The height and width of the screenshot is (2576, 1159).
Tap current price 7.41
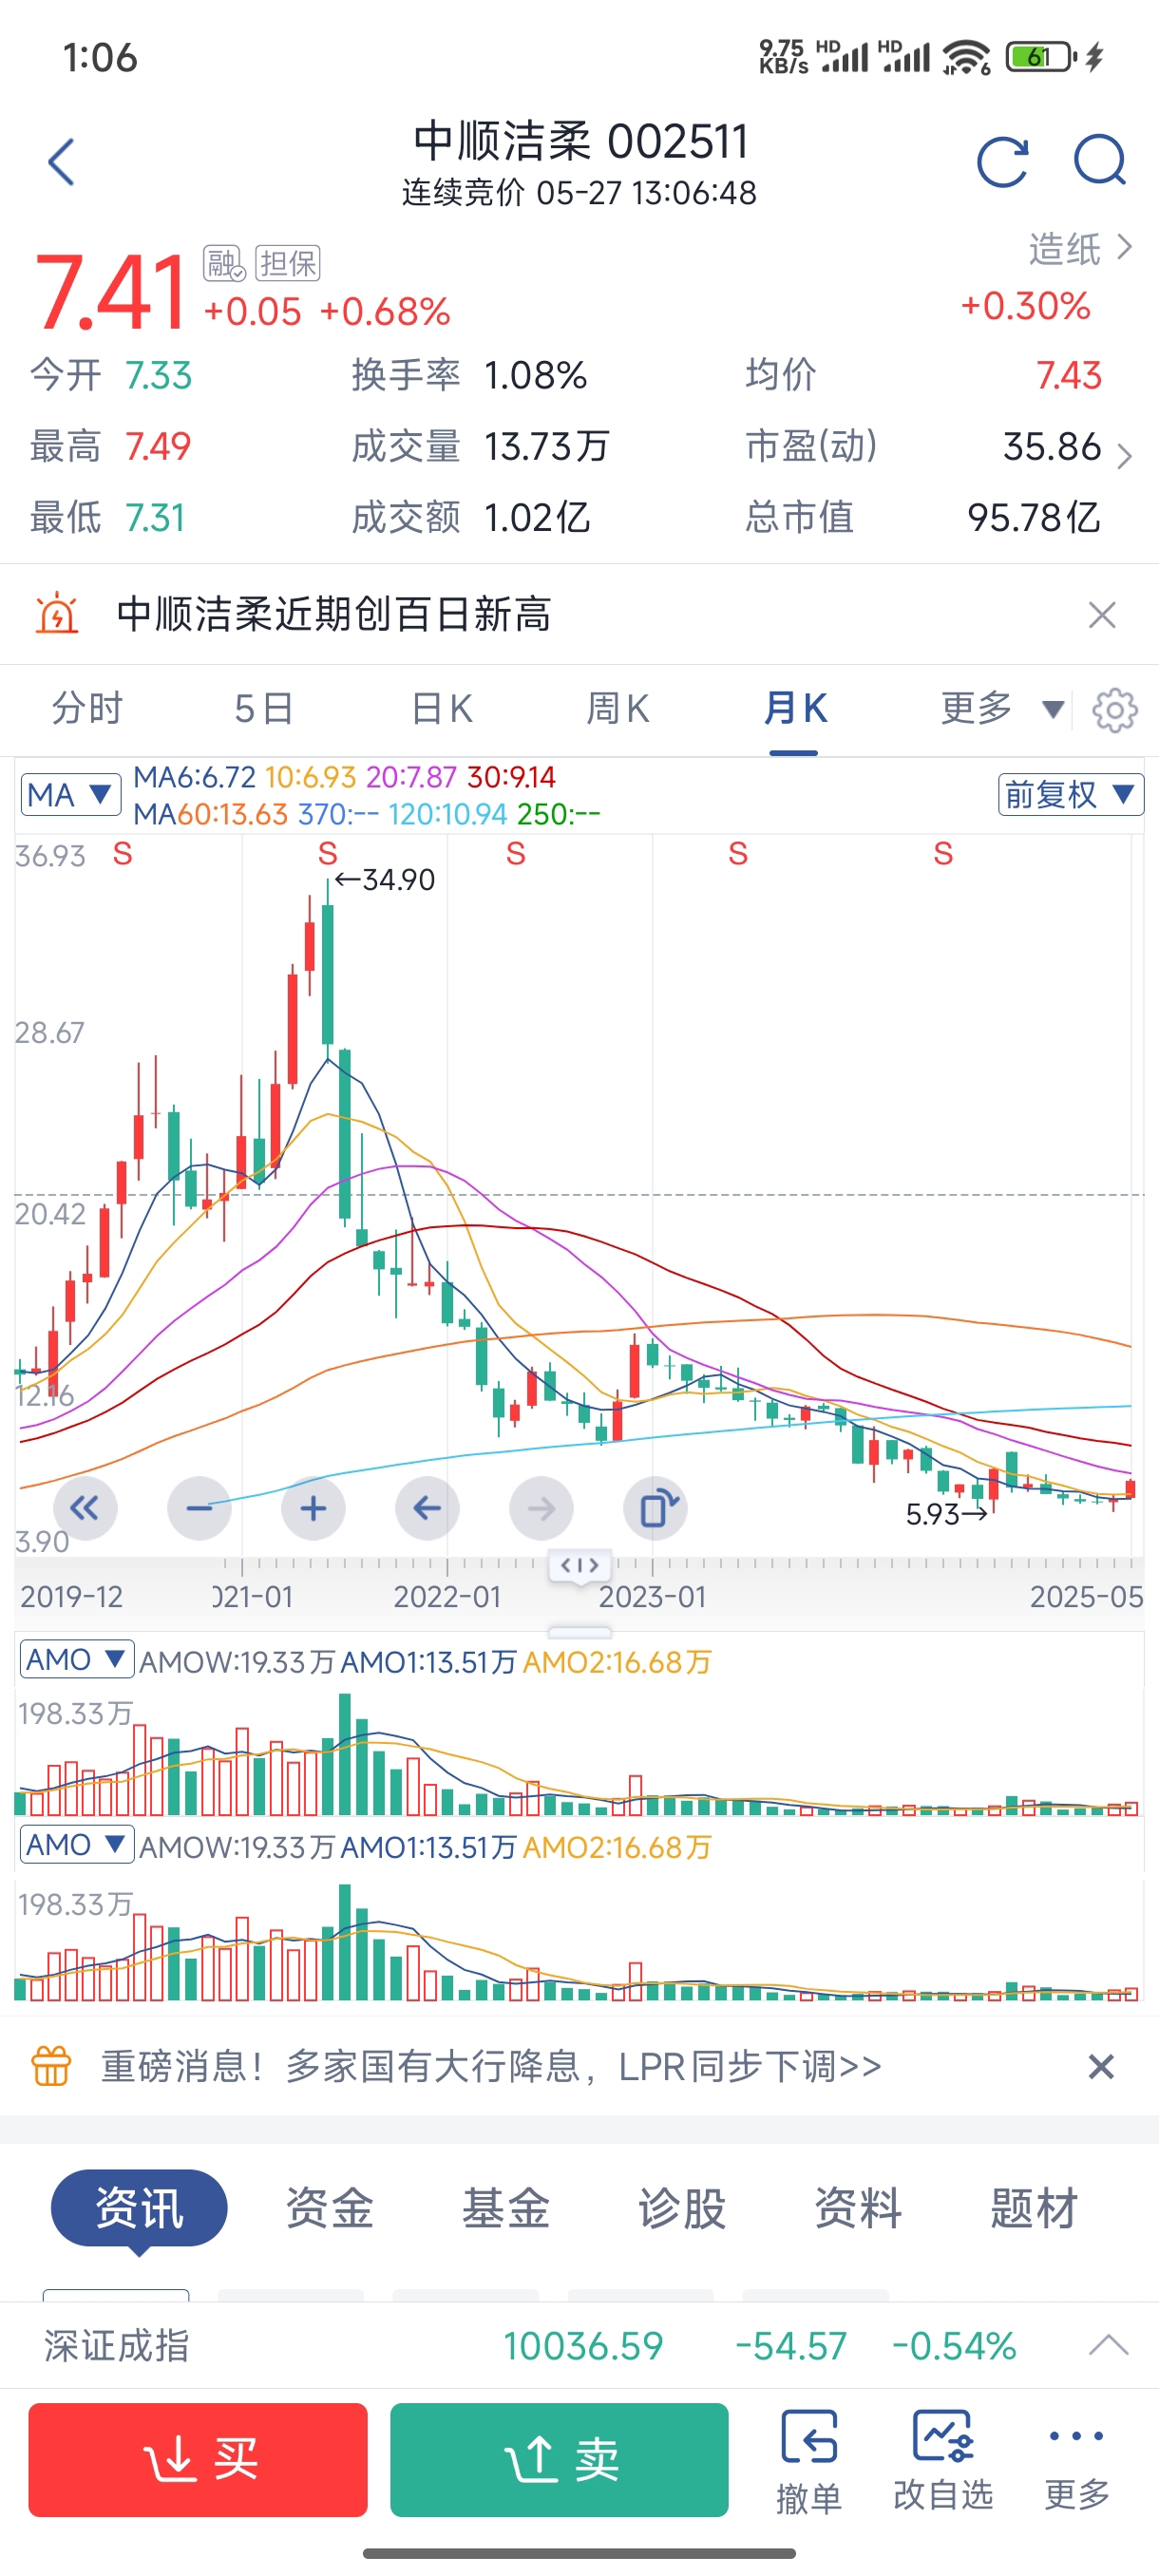point(110,291)
